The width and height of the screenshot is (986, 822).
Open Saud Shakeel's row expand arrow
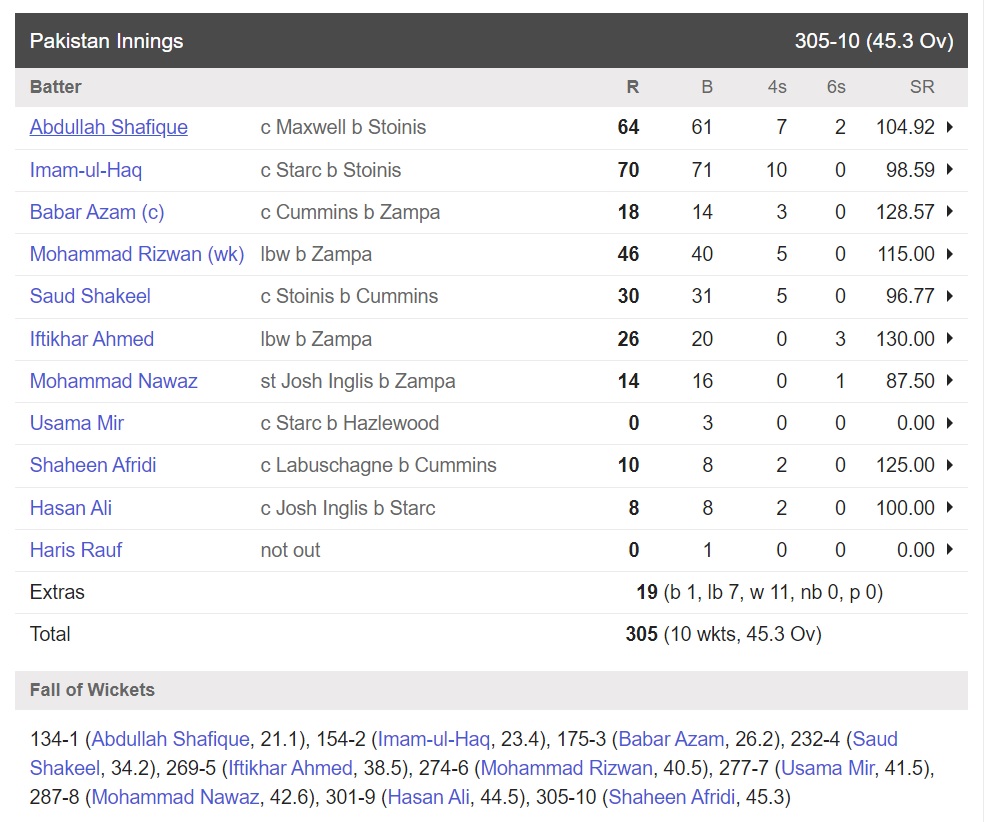pyautogui.click(x=948, y=296)
